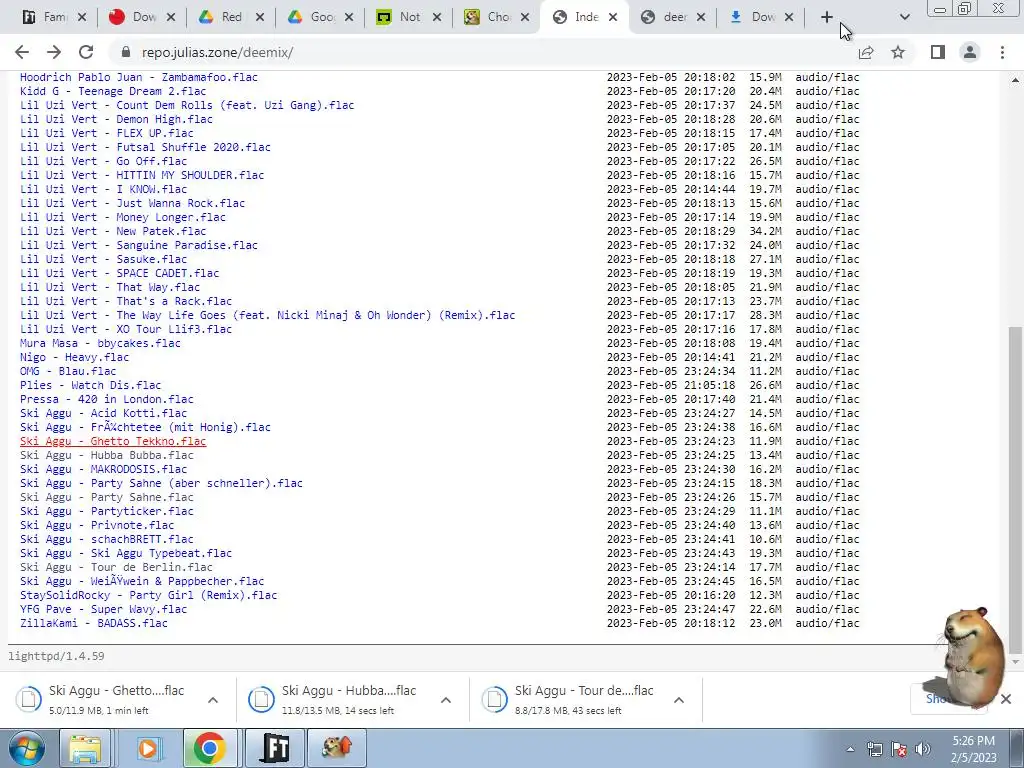Go forward to the next page
This screenshot has height=768, width=1024.
(54, 52)
